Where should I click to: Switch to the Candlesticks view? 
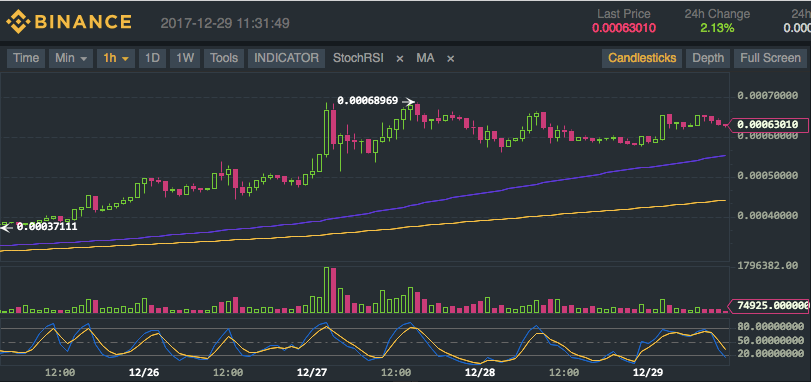coord(642,58)
